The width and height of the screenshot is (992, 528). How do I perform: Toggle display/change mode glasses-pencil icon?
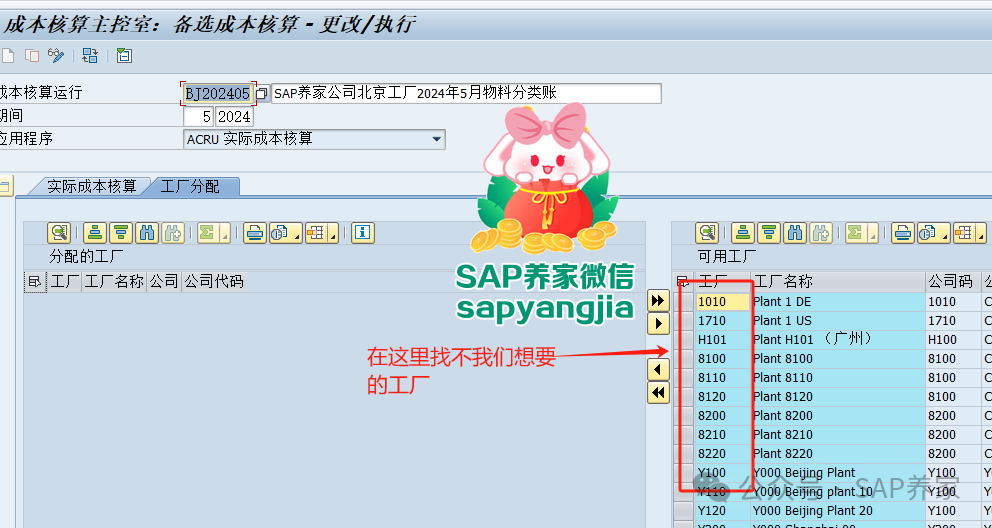pyautogui.click(x=56, y=56)
